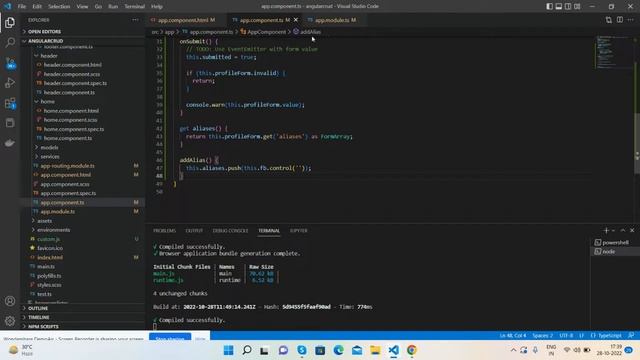640x360 pixels.
Task: Click Stop sharing button in recorder bar
Action: coord(170,337)
